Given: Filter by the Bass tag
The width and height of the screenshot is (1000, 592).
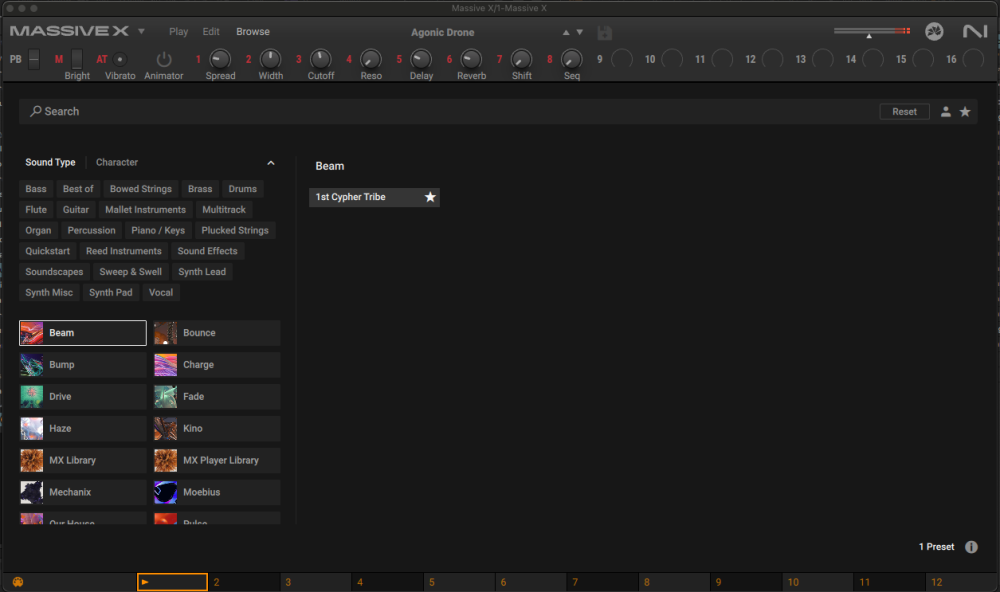Looking at the screenshot, I should (36, 189).
